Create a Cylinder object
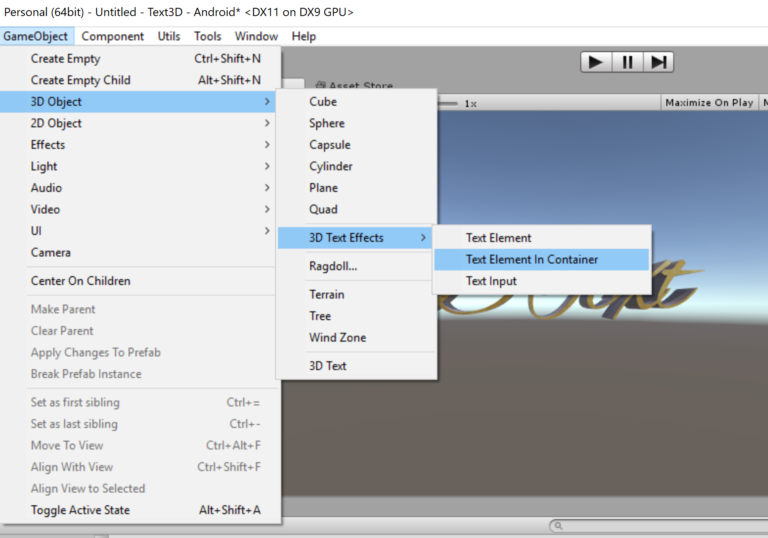Viewport: 768px width, 538px height. (x=357, y=167)
